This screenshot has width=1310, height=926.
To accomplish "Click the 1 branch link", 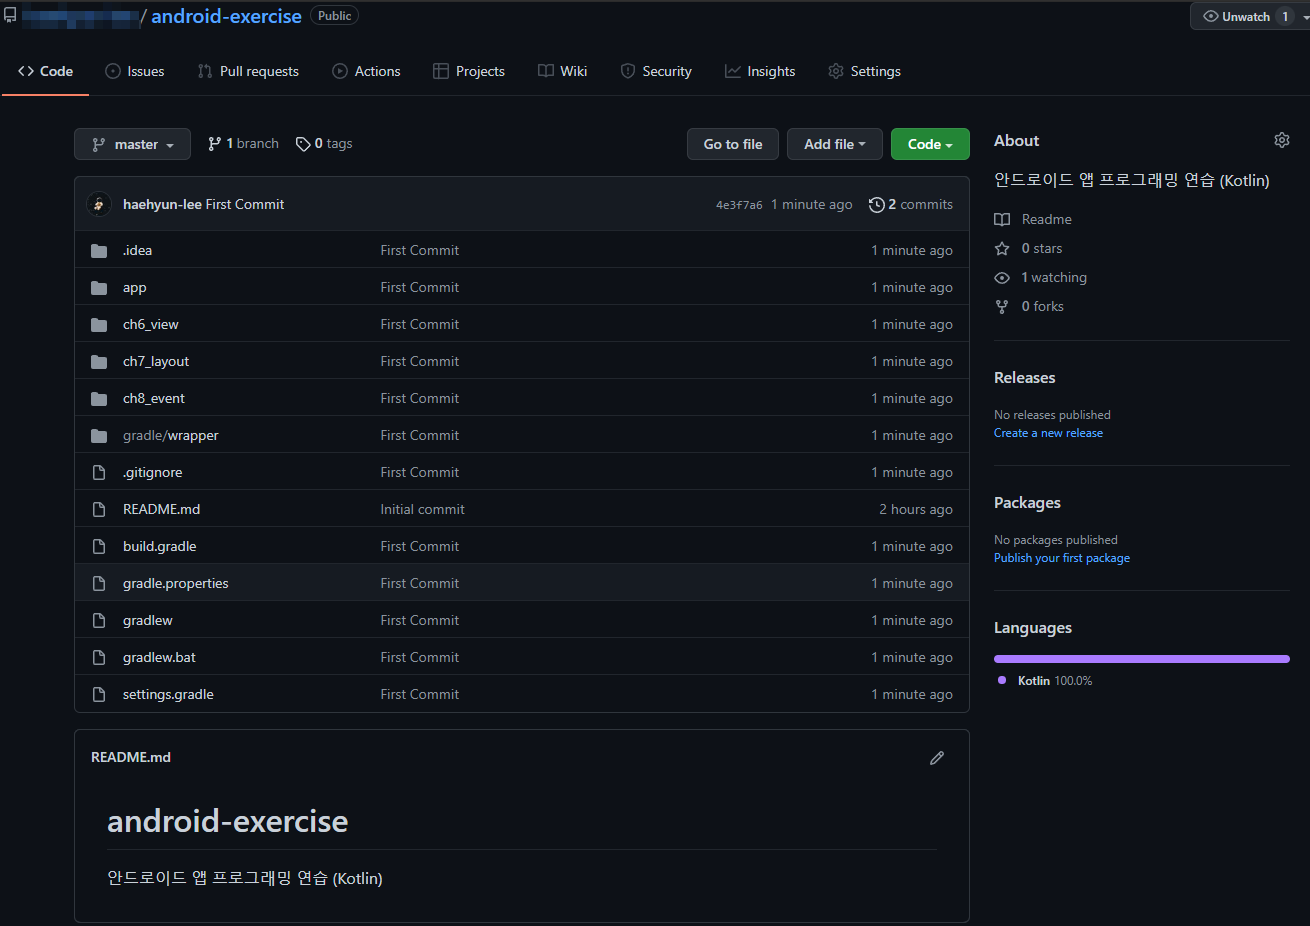I will tap(243, 144).
